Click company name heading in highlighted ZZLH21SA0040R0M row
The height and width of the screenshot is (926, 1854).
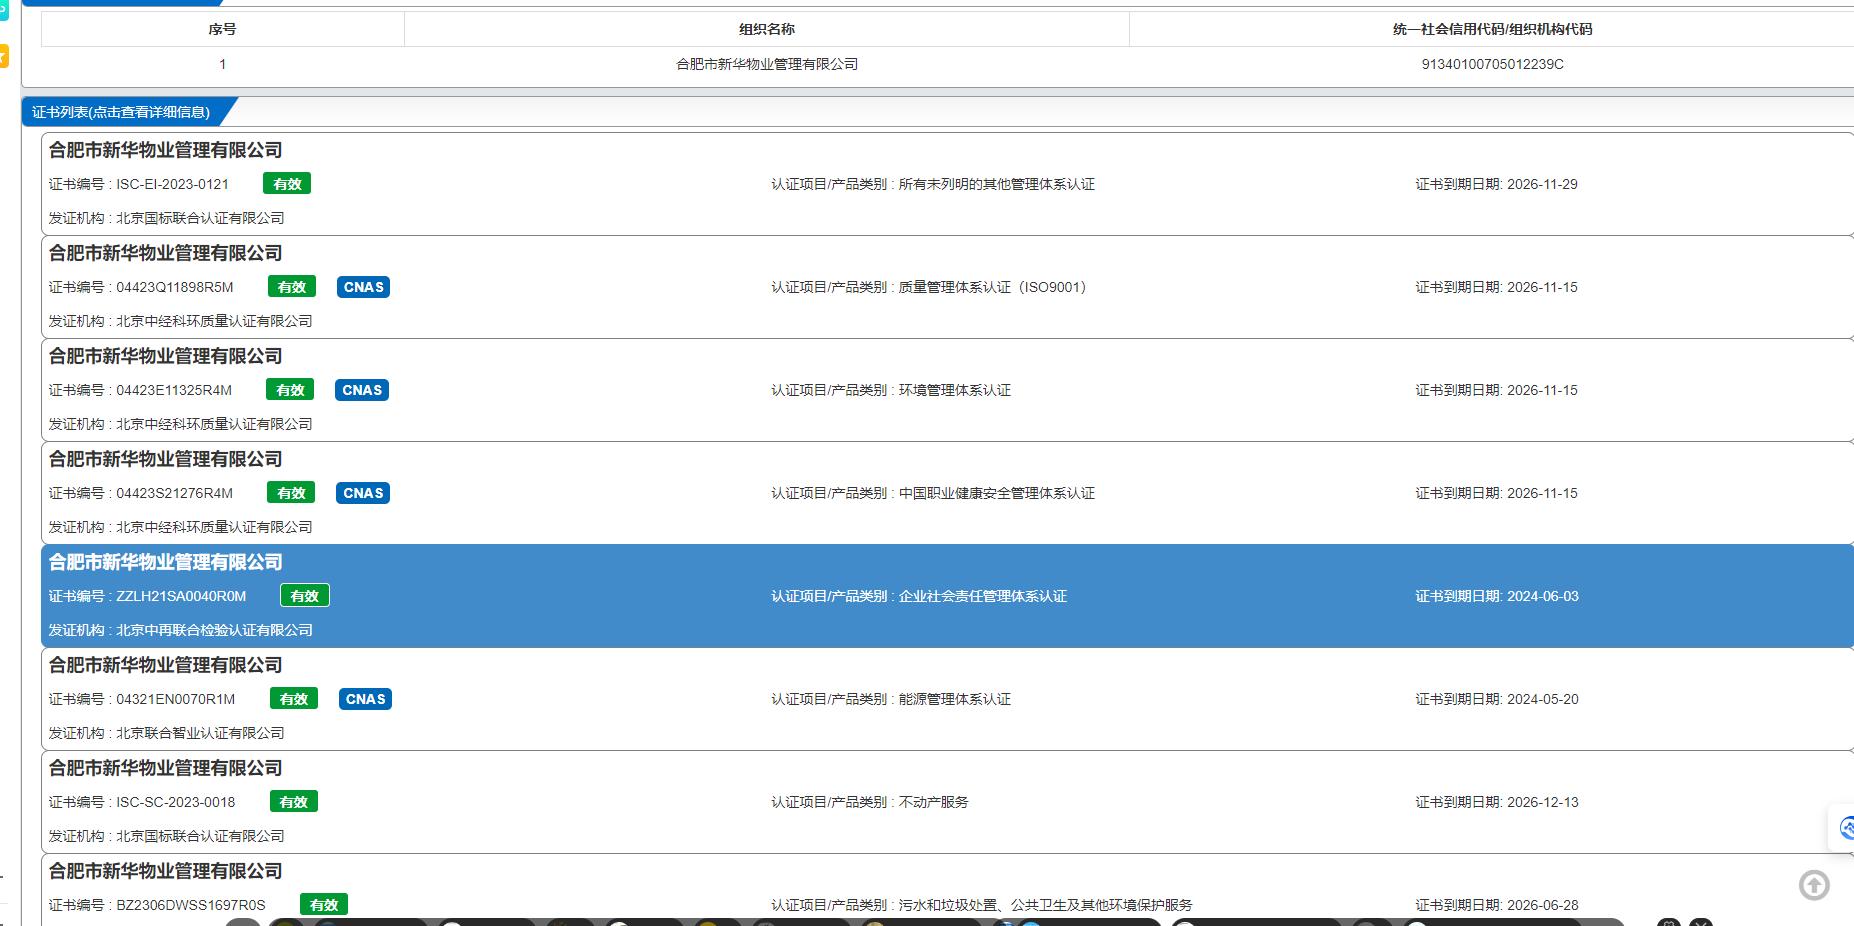[x=166, y=562]
